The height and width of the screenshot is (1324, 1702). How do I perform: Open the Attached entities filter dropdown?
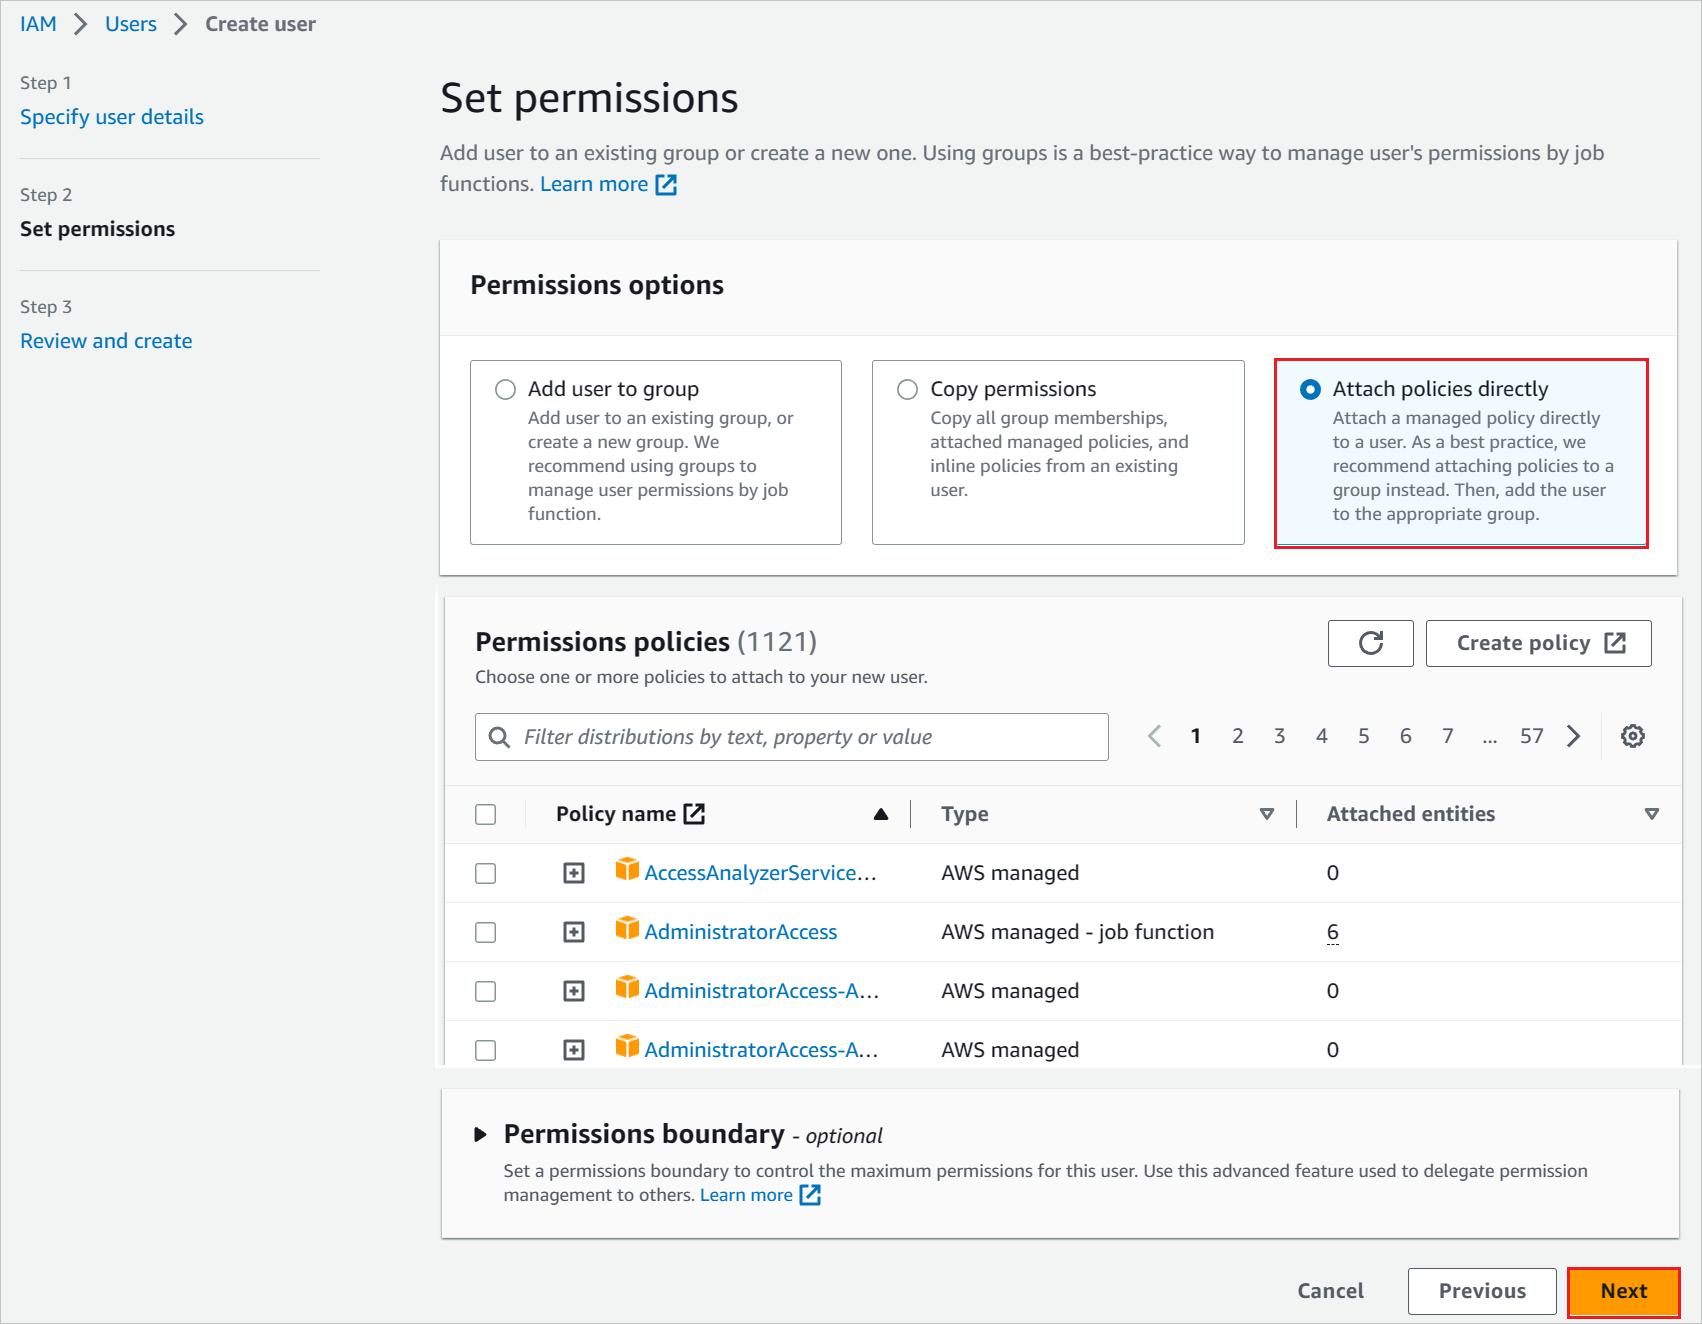click(x=1651, y=814)
